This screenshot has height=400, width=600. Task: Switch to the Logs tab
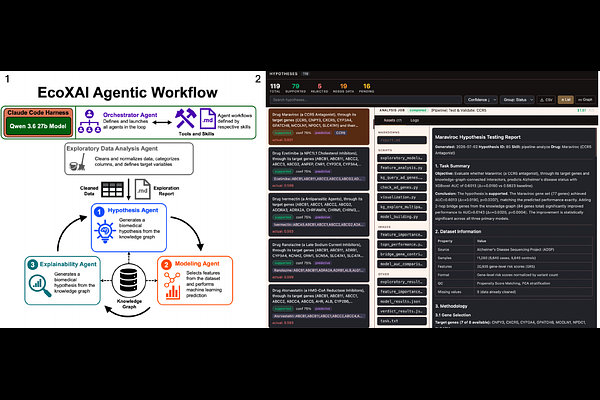[415, 120]
